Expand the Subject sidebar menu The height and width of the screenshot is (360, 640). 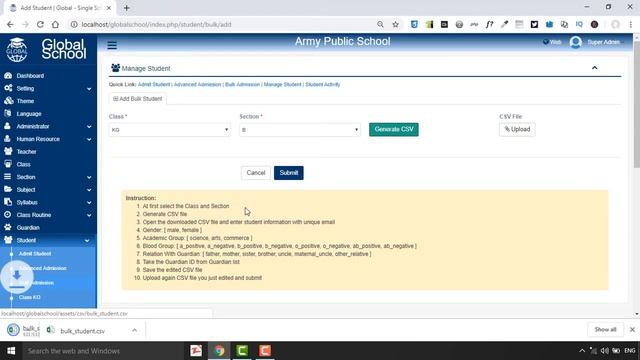(48, 190)
